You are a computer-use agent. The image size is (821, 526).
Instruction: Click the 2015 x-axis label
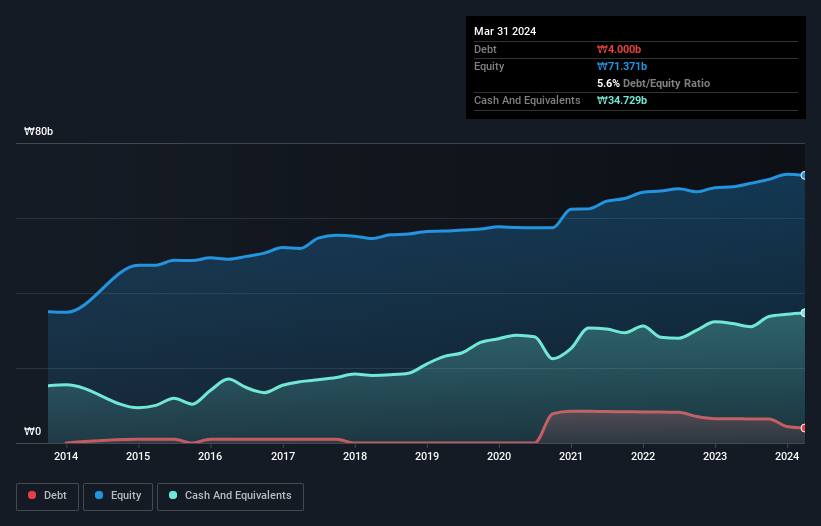tap(138, 456)
